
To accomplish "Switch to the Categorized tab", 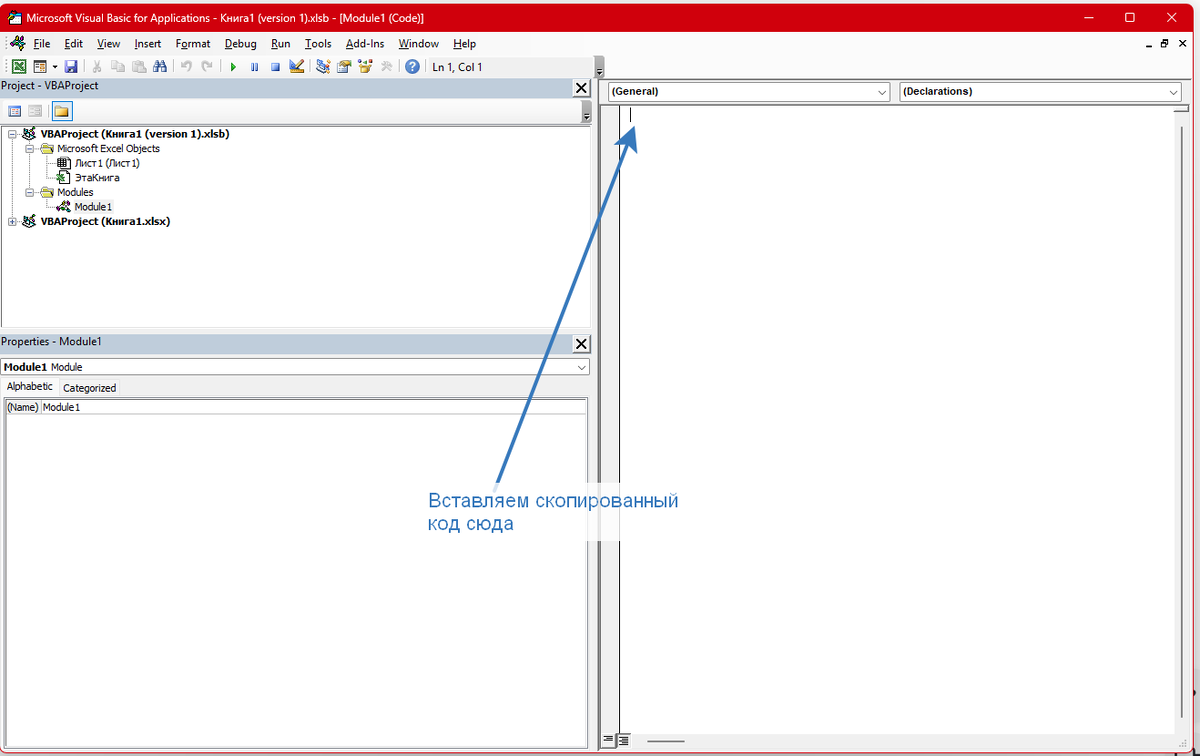I will coord(89,388).
